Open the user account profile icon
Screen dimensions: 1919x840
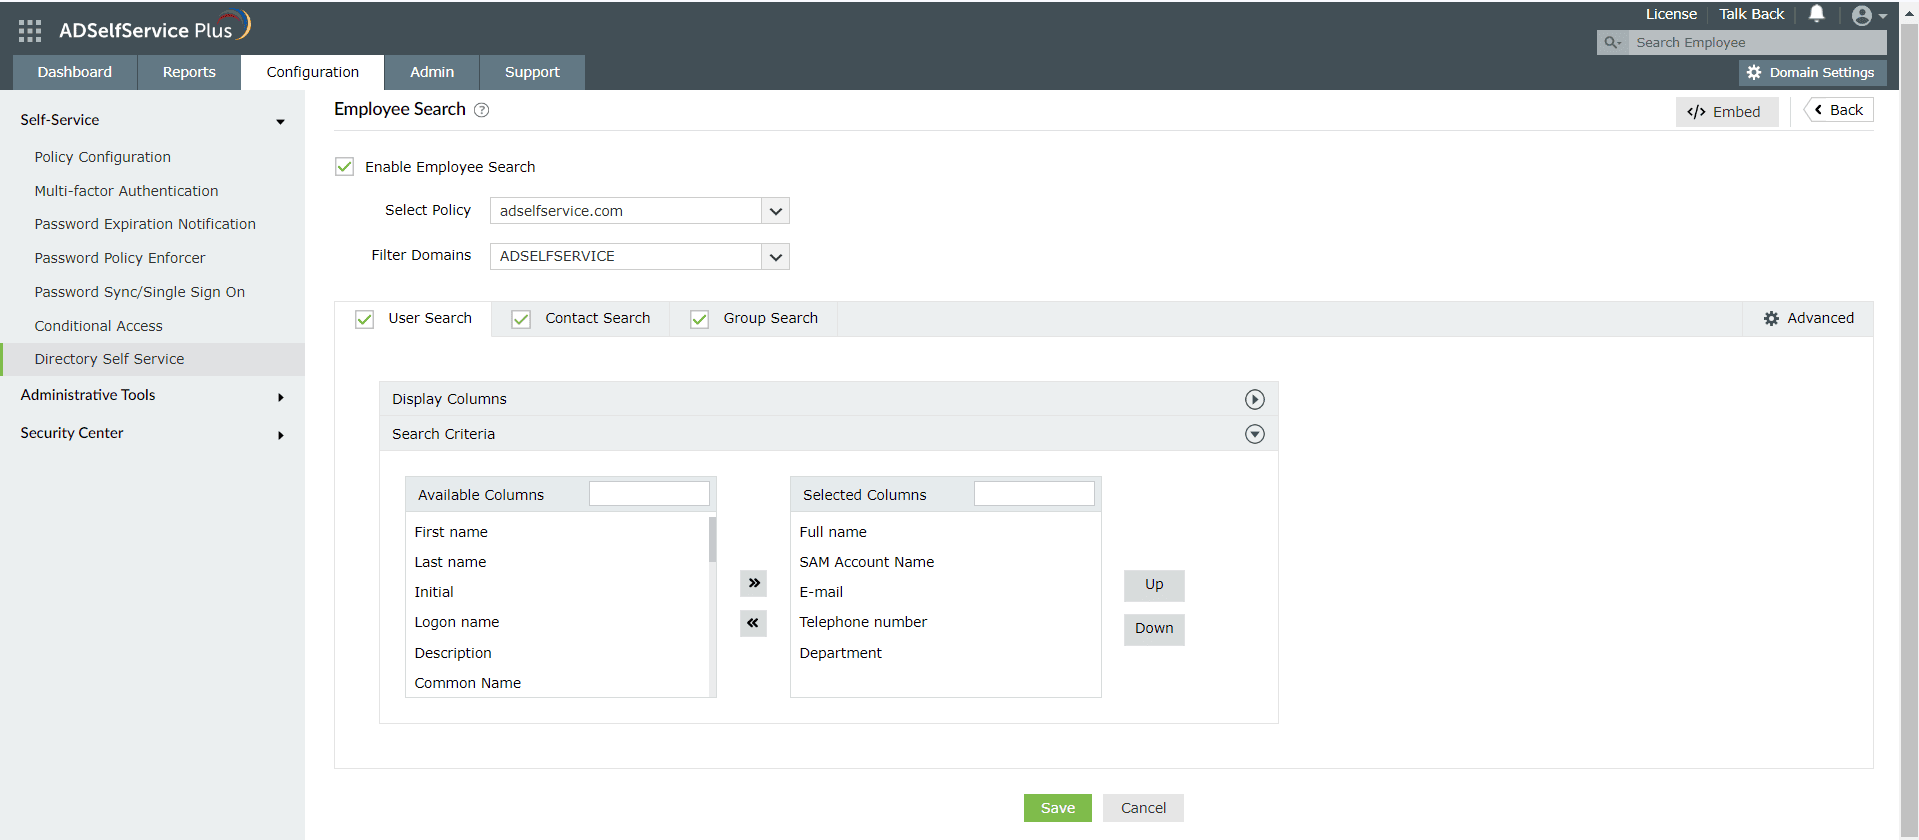click(1862, 15)
